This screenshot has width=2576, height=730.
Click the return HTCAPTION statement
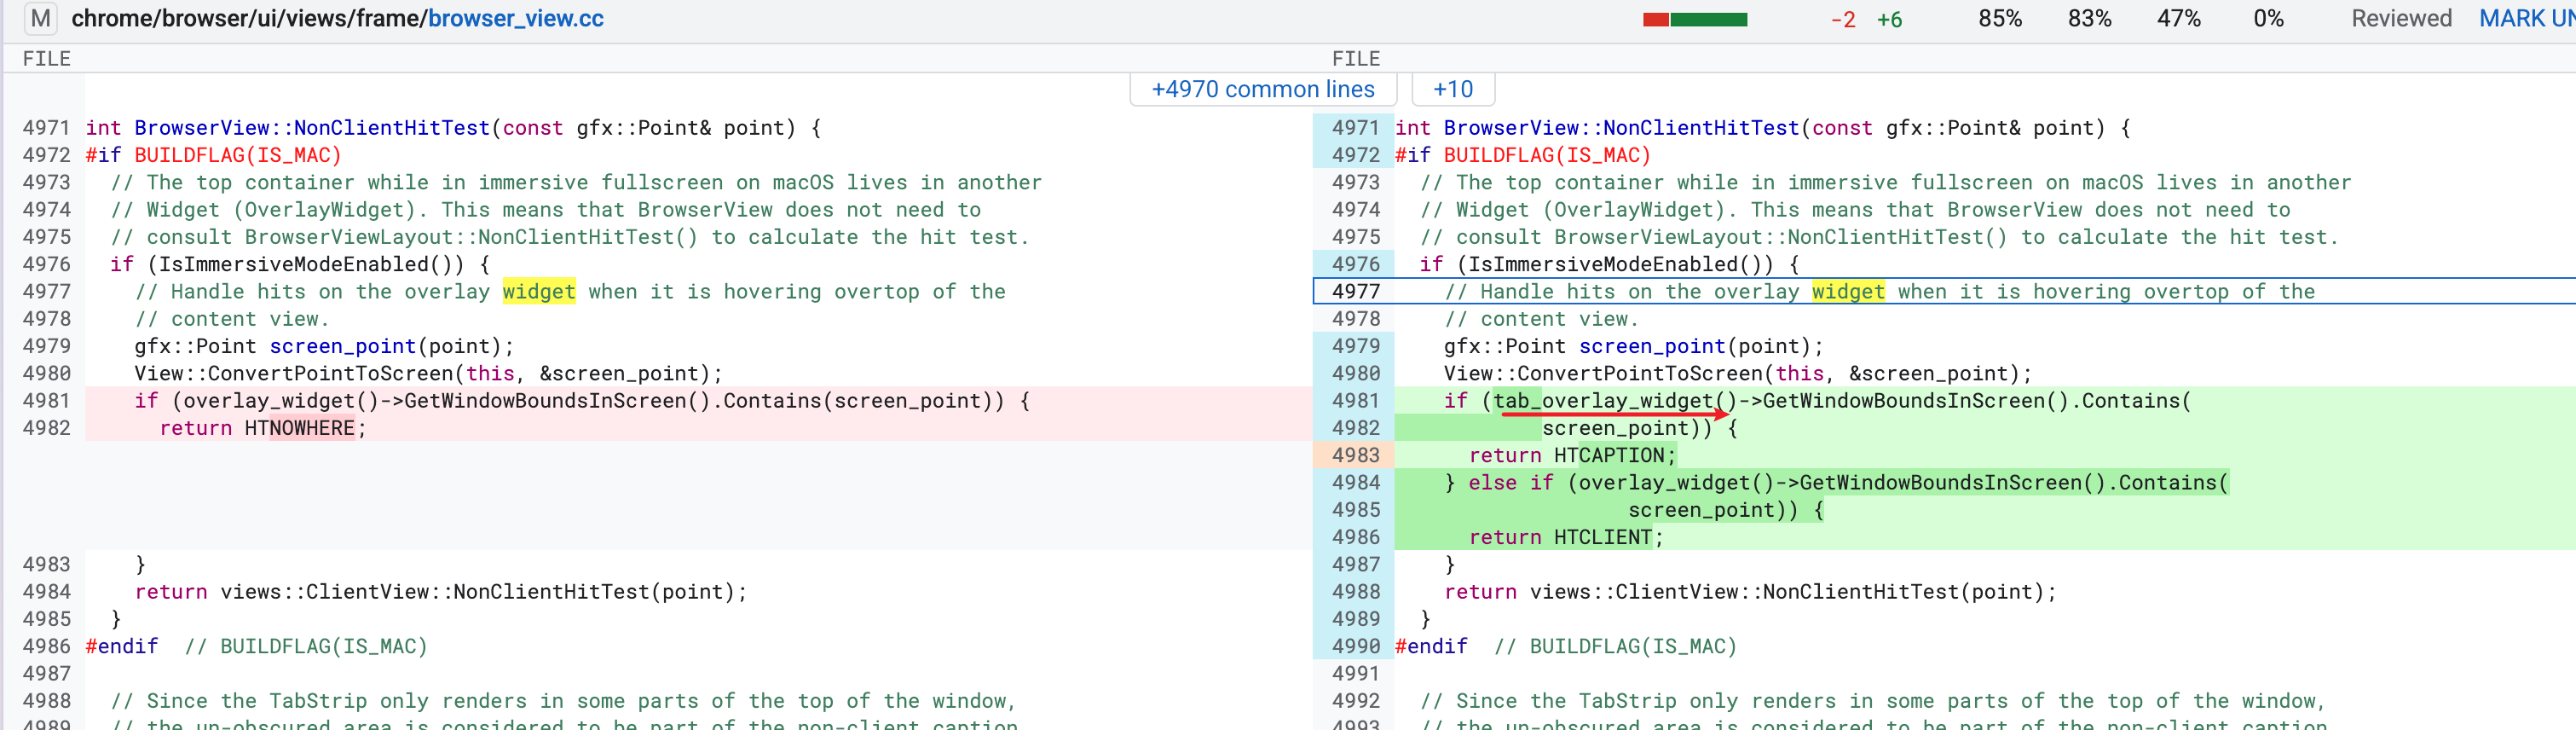[x=1571, y=455]
